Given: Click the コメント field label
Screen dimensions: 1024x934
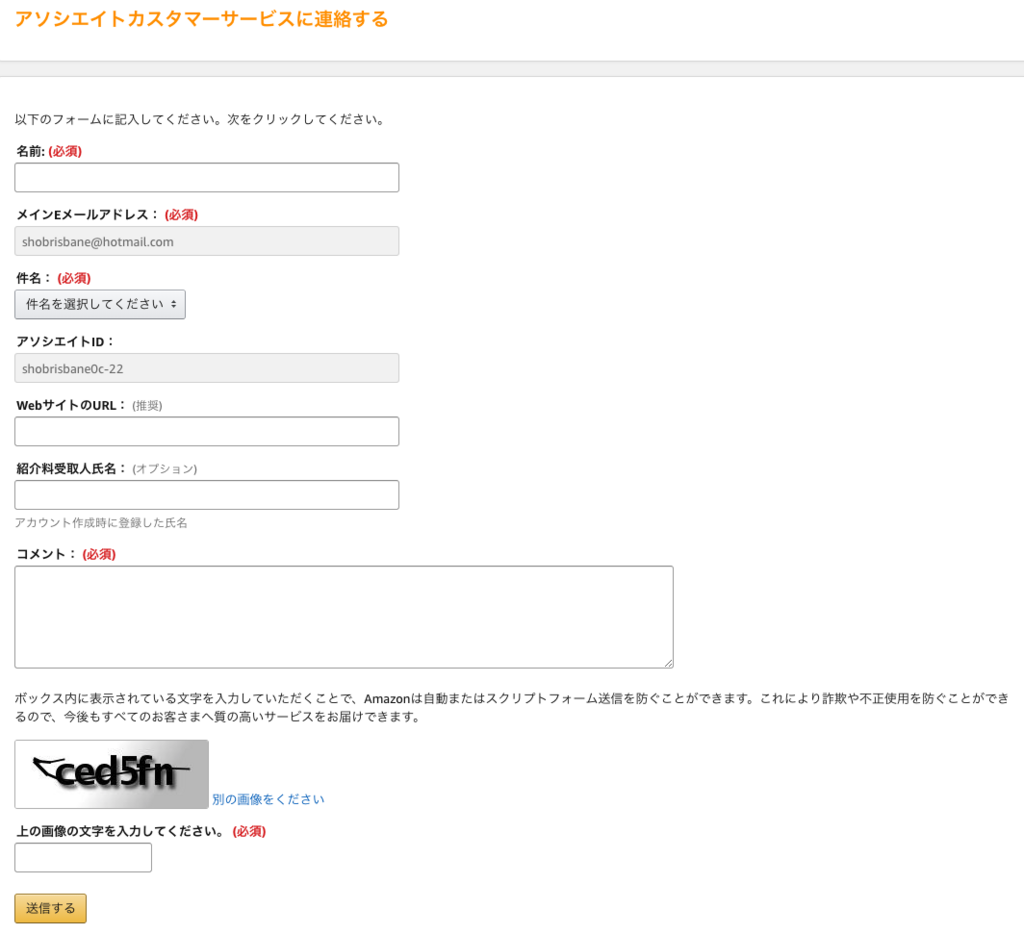Looking at the screenshot, I should [x=46, y=554].
